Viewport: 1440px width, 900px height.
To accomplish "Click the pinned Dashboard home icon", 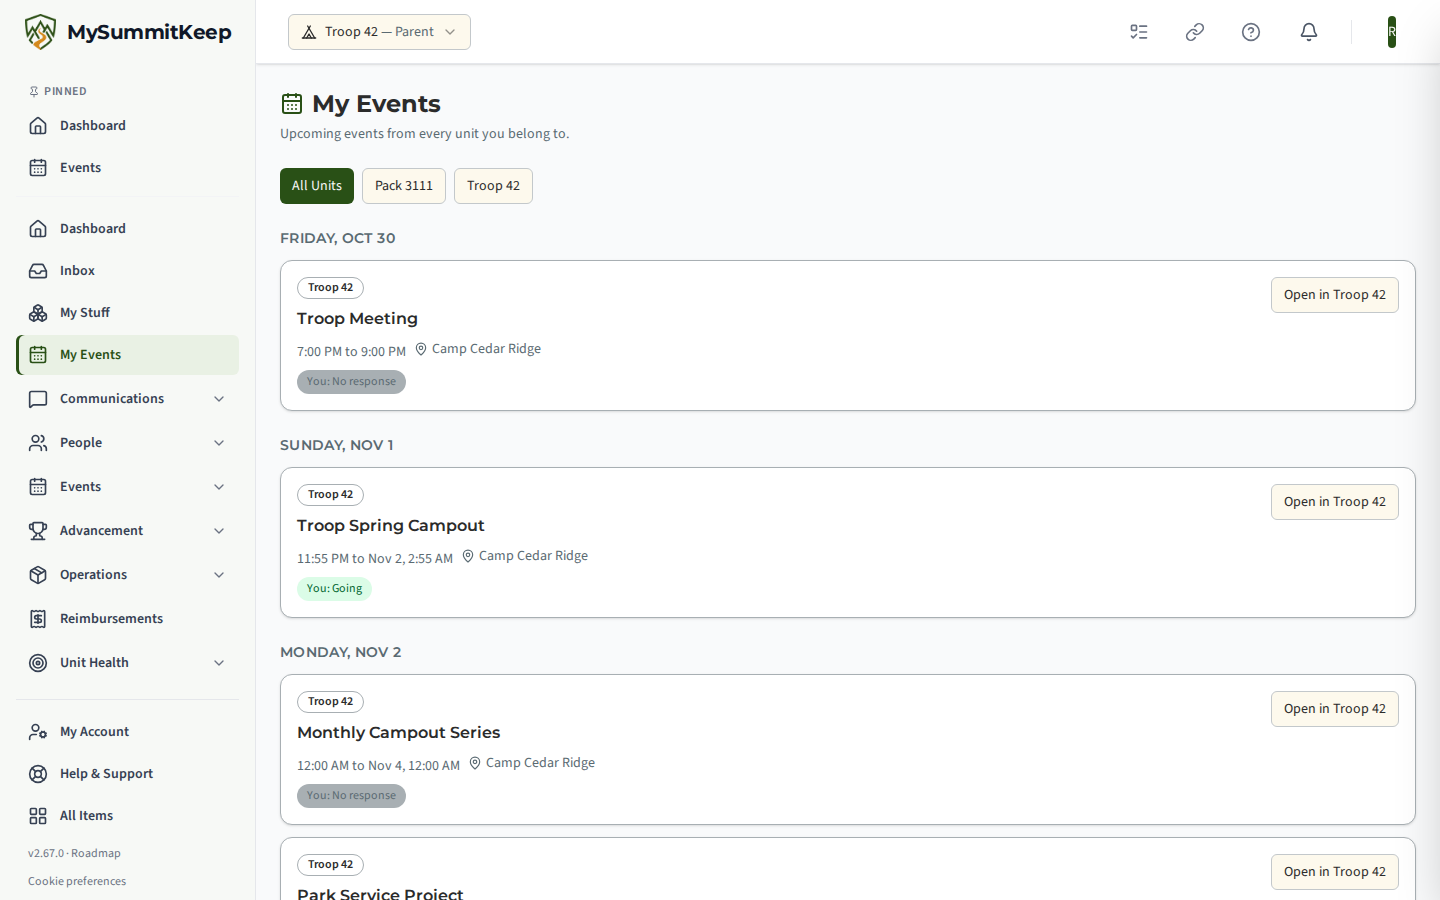I will click(x=38, y=126).
